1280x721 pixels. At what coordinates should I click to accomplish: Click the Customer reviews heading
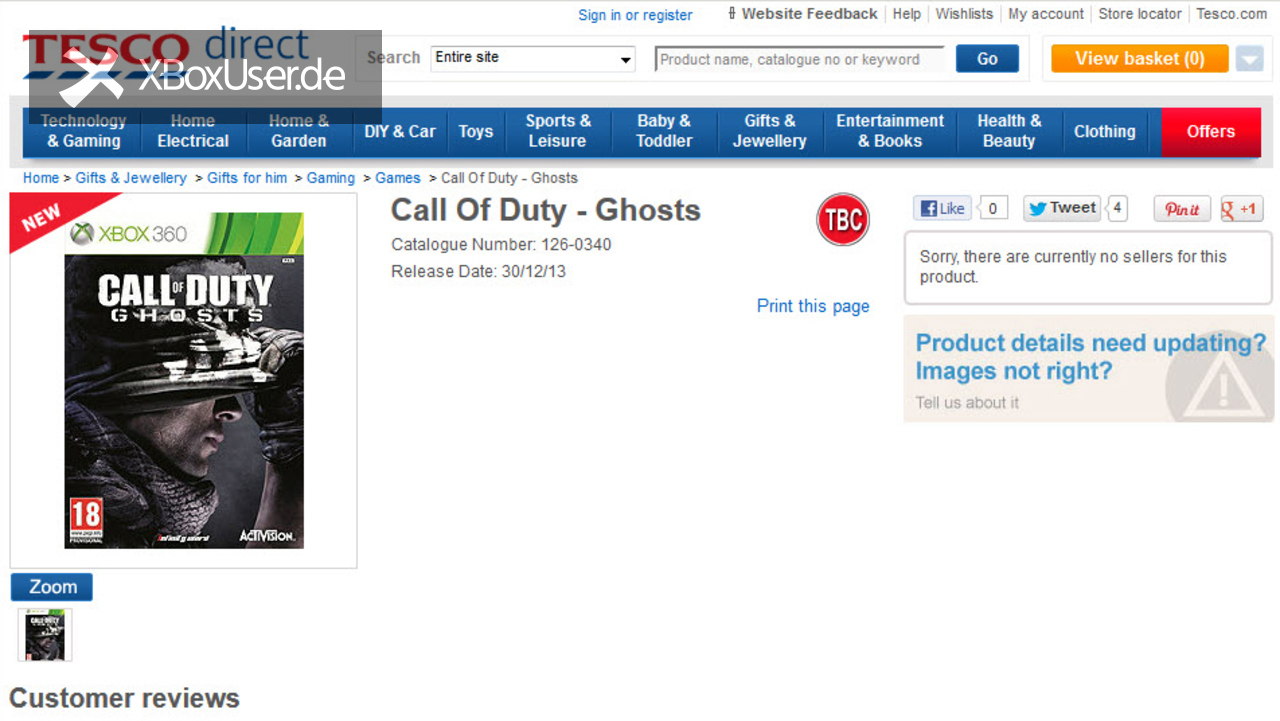pyautogui.click(x=125, y=698)
